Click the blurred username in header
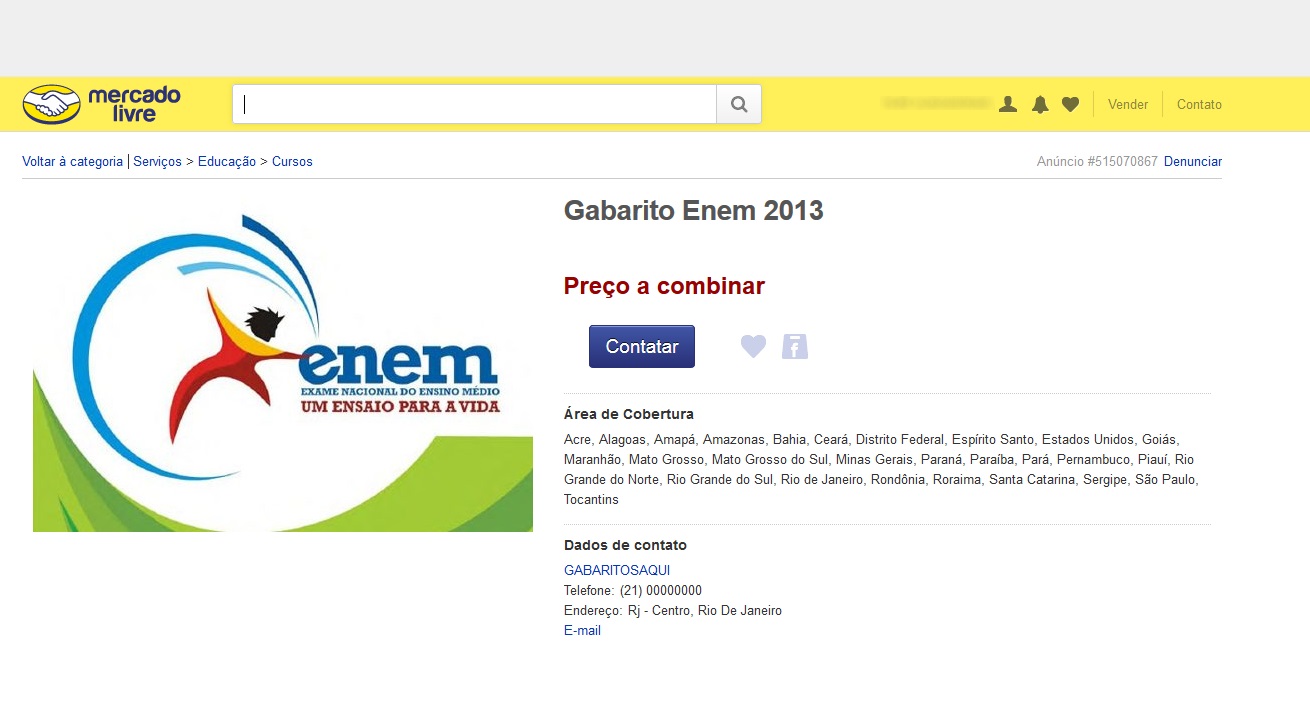The height and width of the screenshot is (701, 1310). (936, 103)
